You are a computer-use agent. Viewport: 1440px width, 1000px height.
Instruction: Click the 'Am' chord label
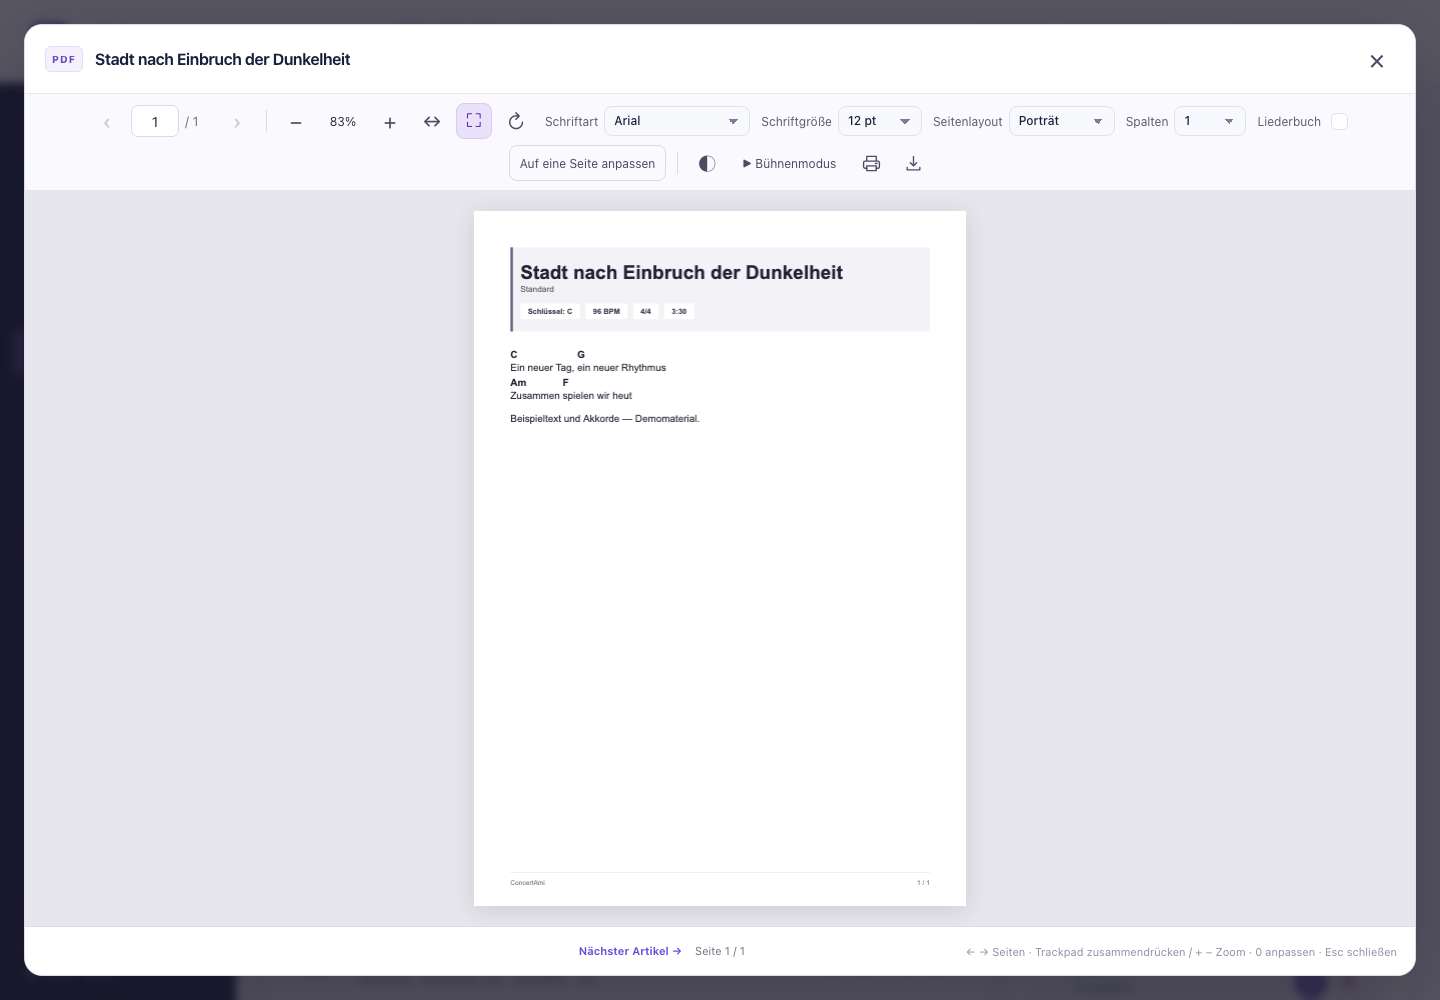(518, 383)
